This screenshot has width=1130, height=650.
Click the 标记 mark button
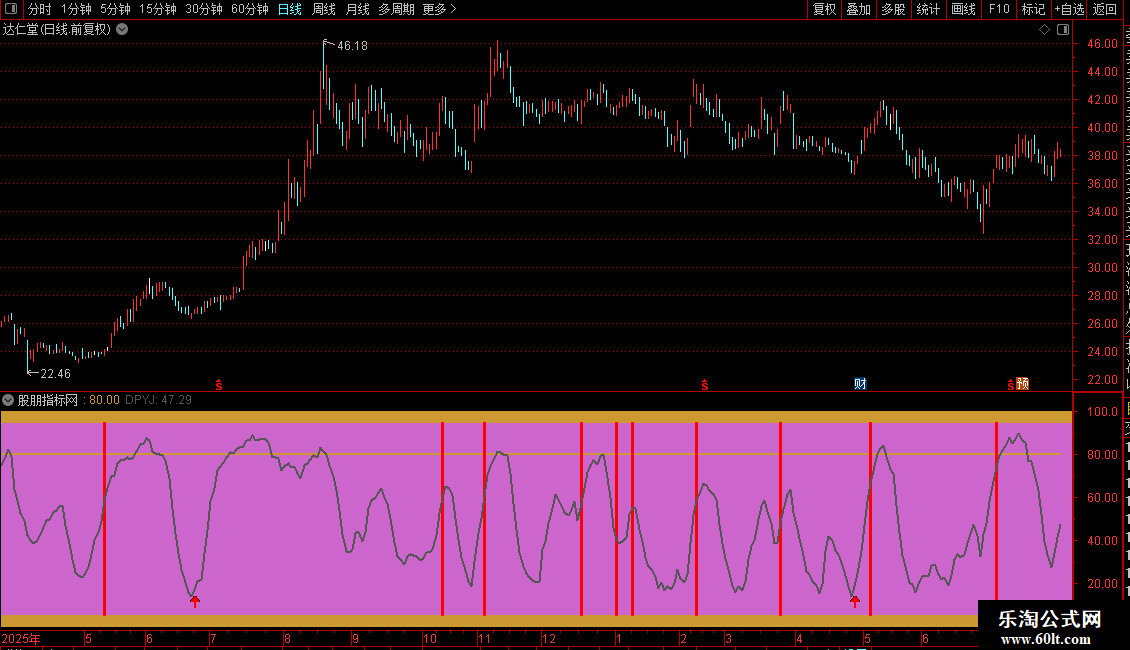point(1033,9)
